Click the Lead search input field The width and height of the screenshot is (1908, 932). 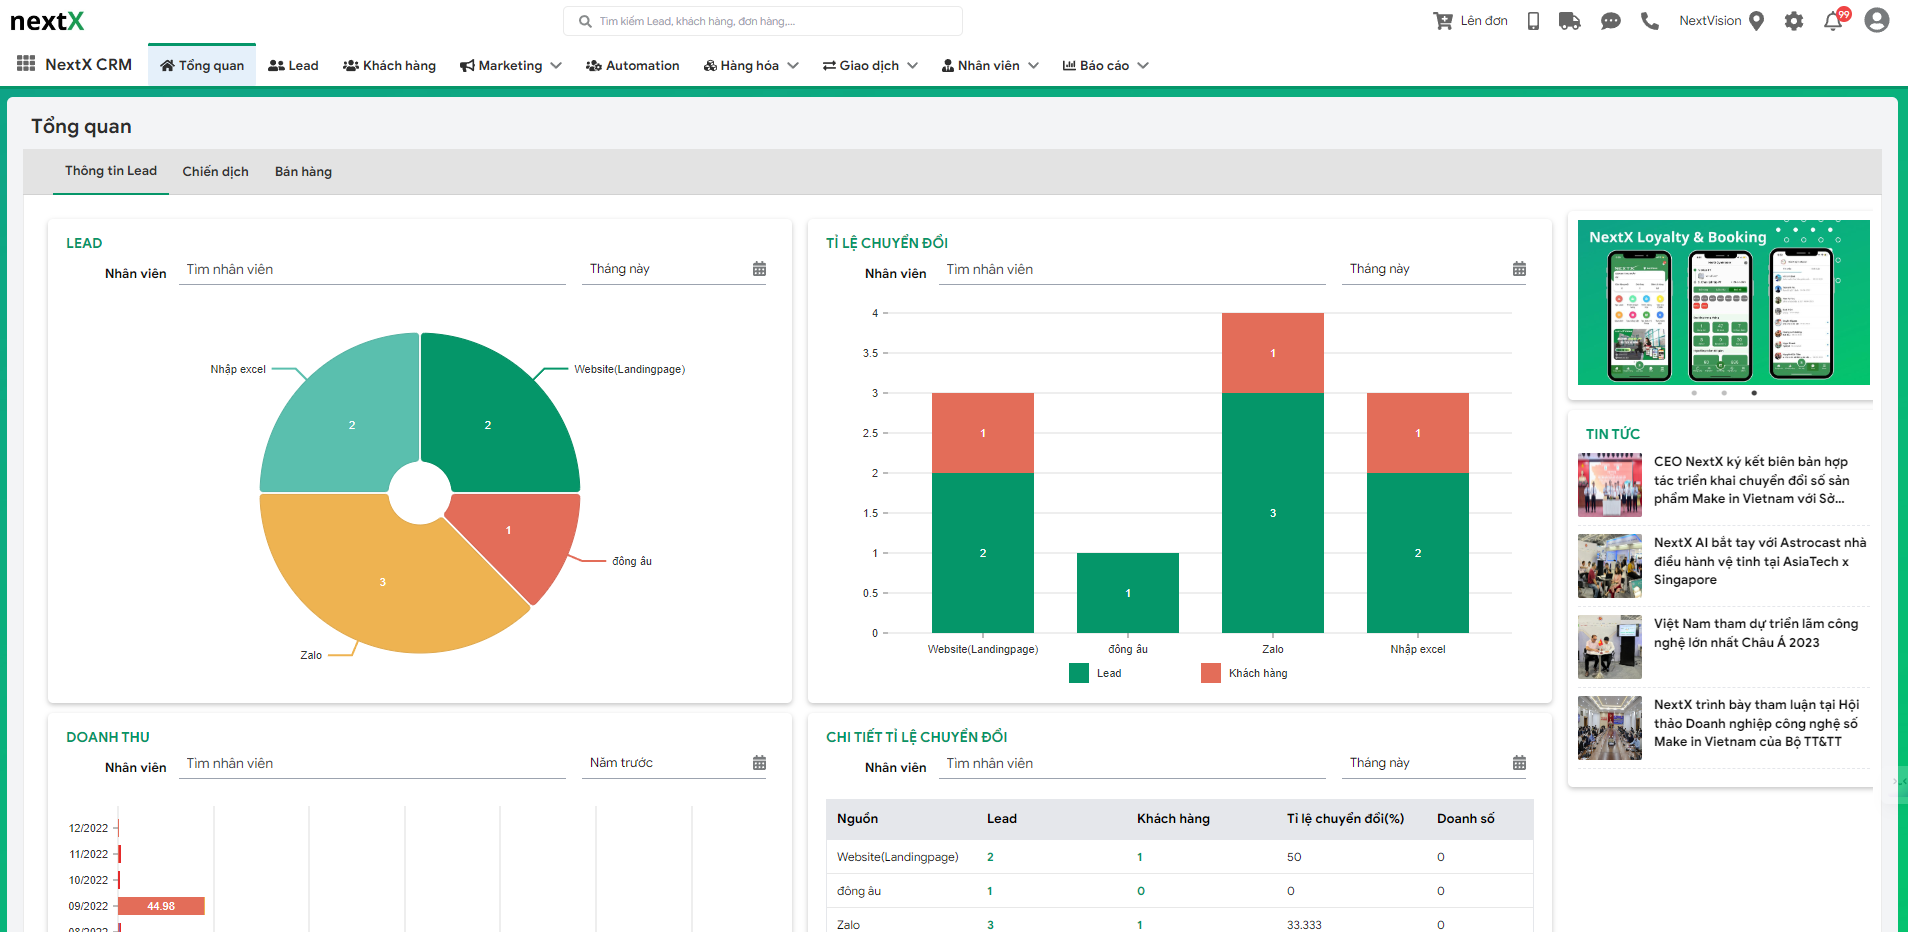770,21
